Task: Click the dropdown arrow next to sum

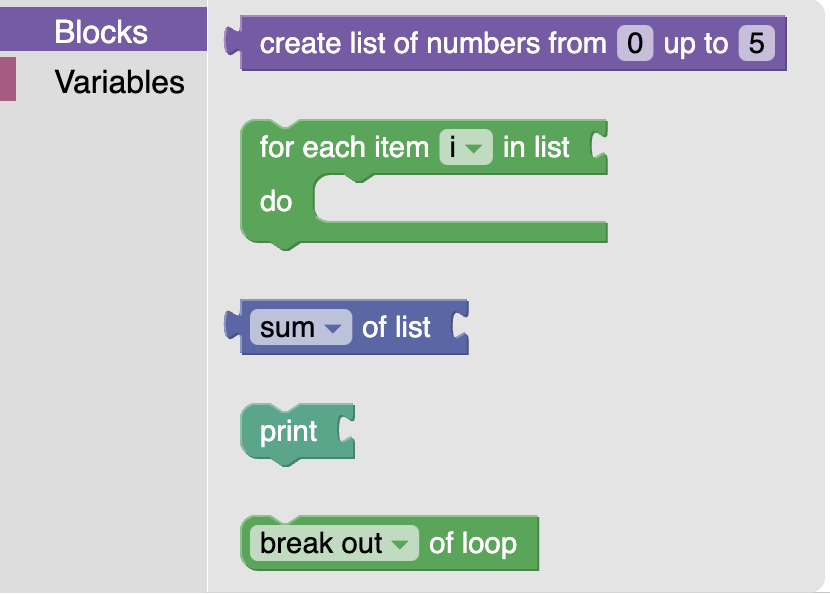Action: coord(333,328)
